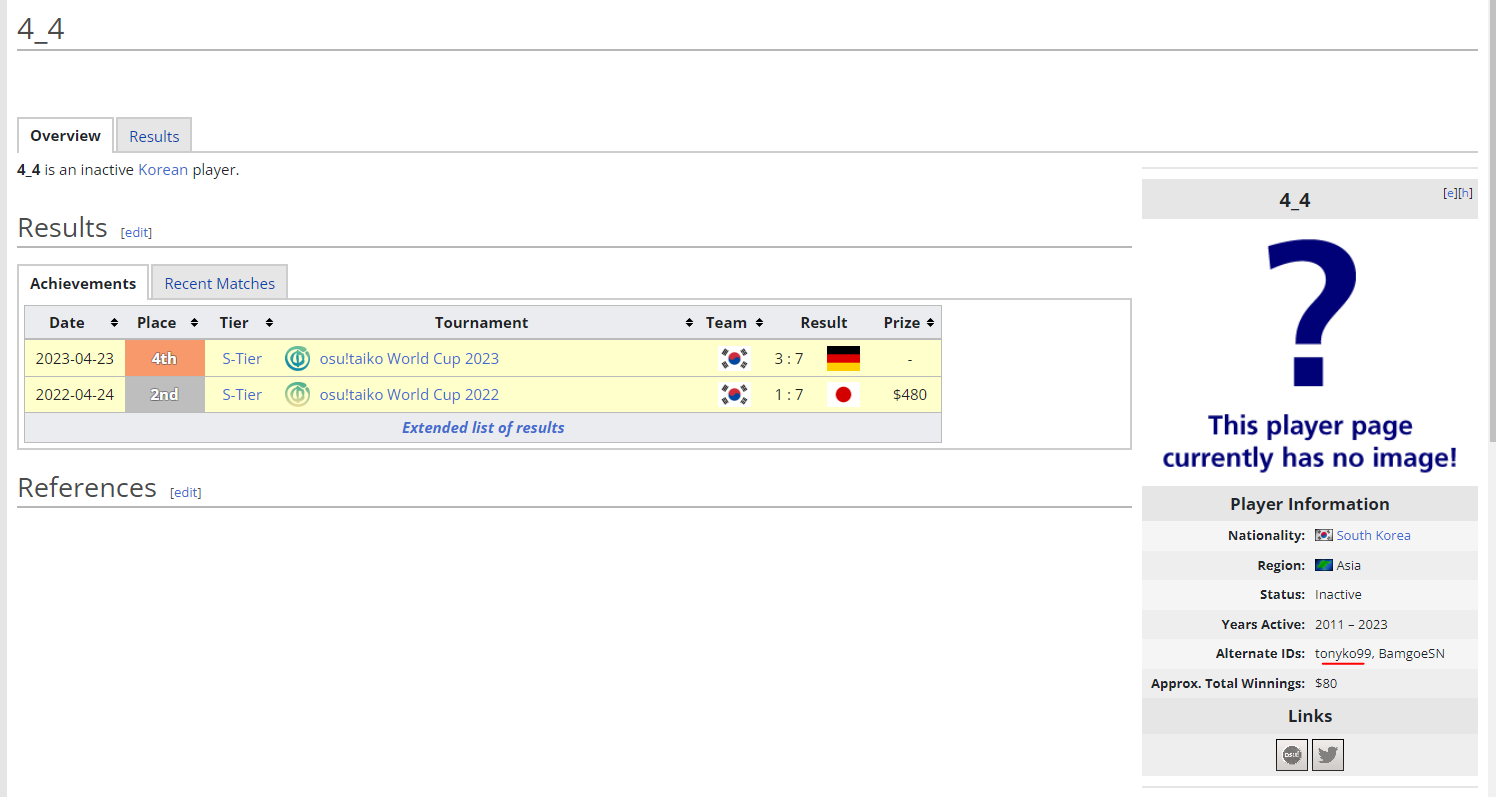Screen dimensions: 1496x797
Task: Click the Germany flag in Result column
Action: 843,359
